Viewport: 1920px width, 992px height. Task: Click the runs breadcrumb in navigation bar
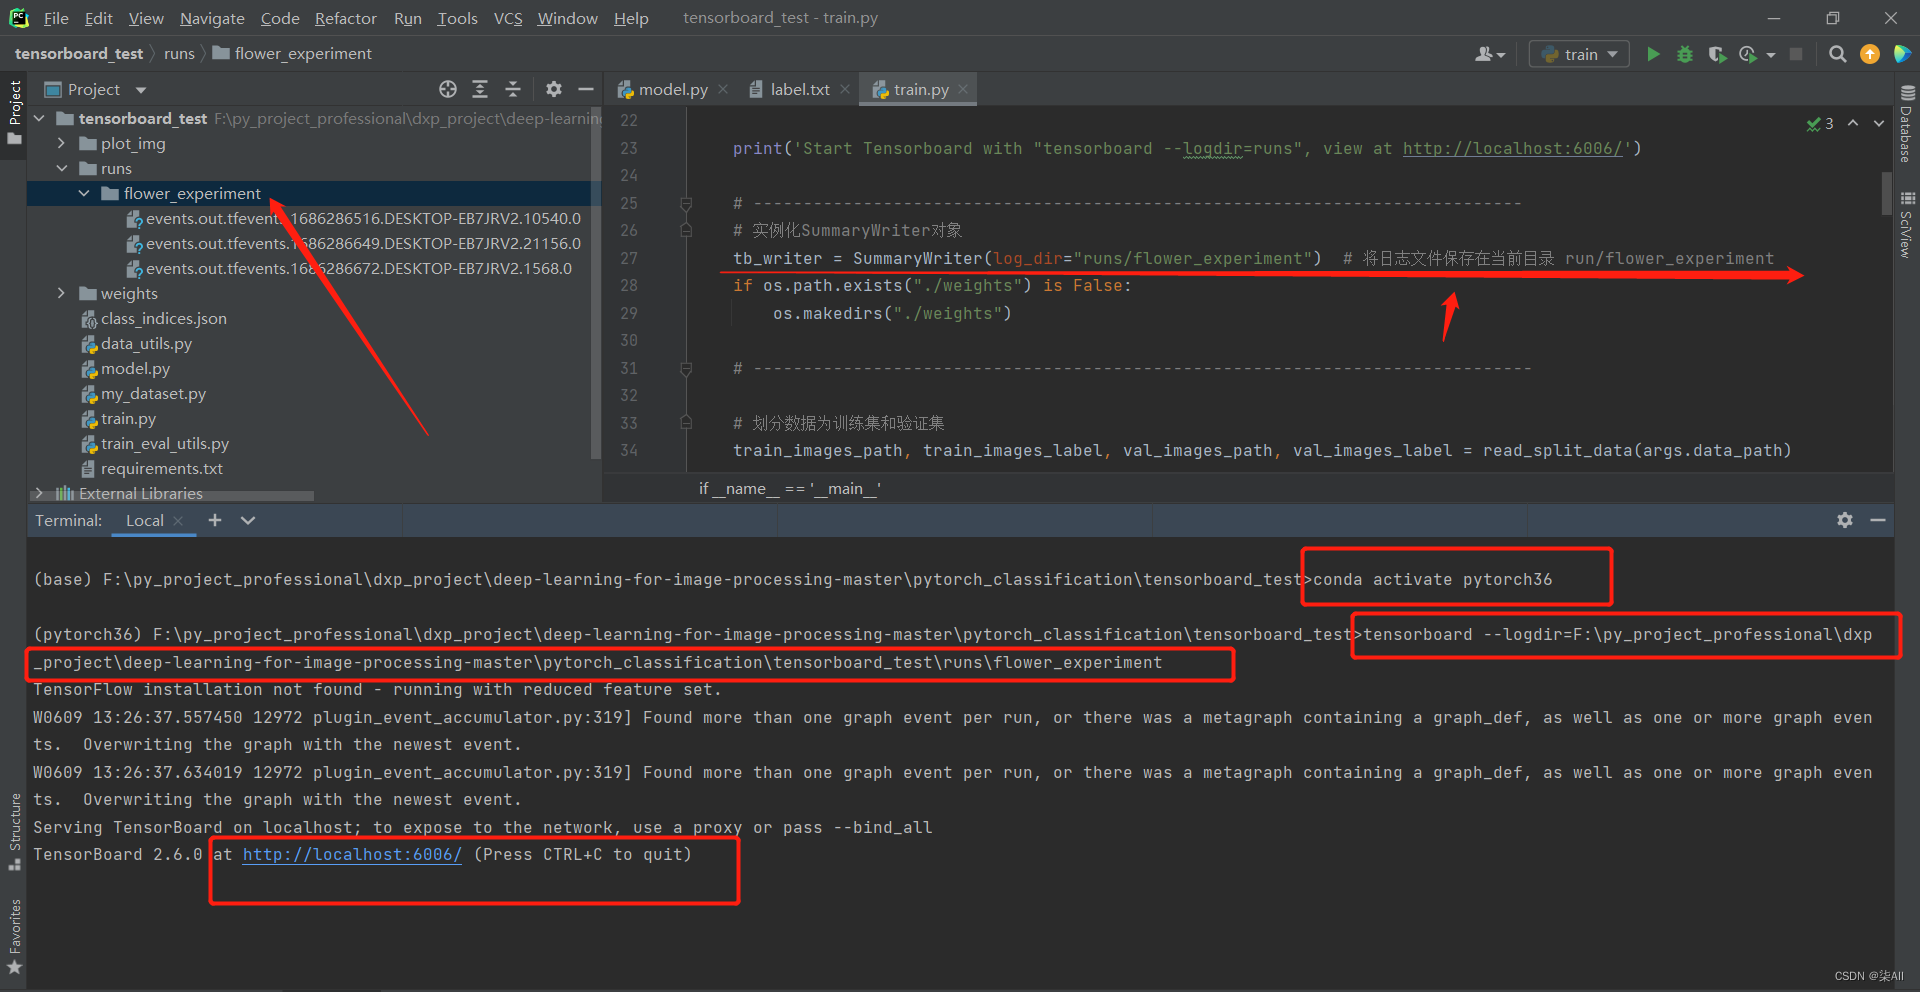[179, 53]
